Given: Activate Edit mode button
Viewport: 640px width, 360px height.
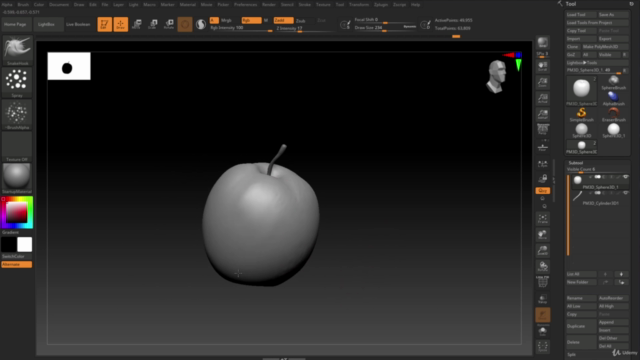Looking at the screenshot, I should coord(104,24).
